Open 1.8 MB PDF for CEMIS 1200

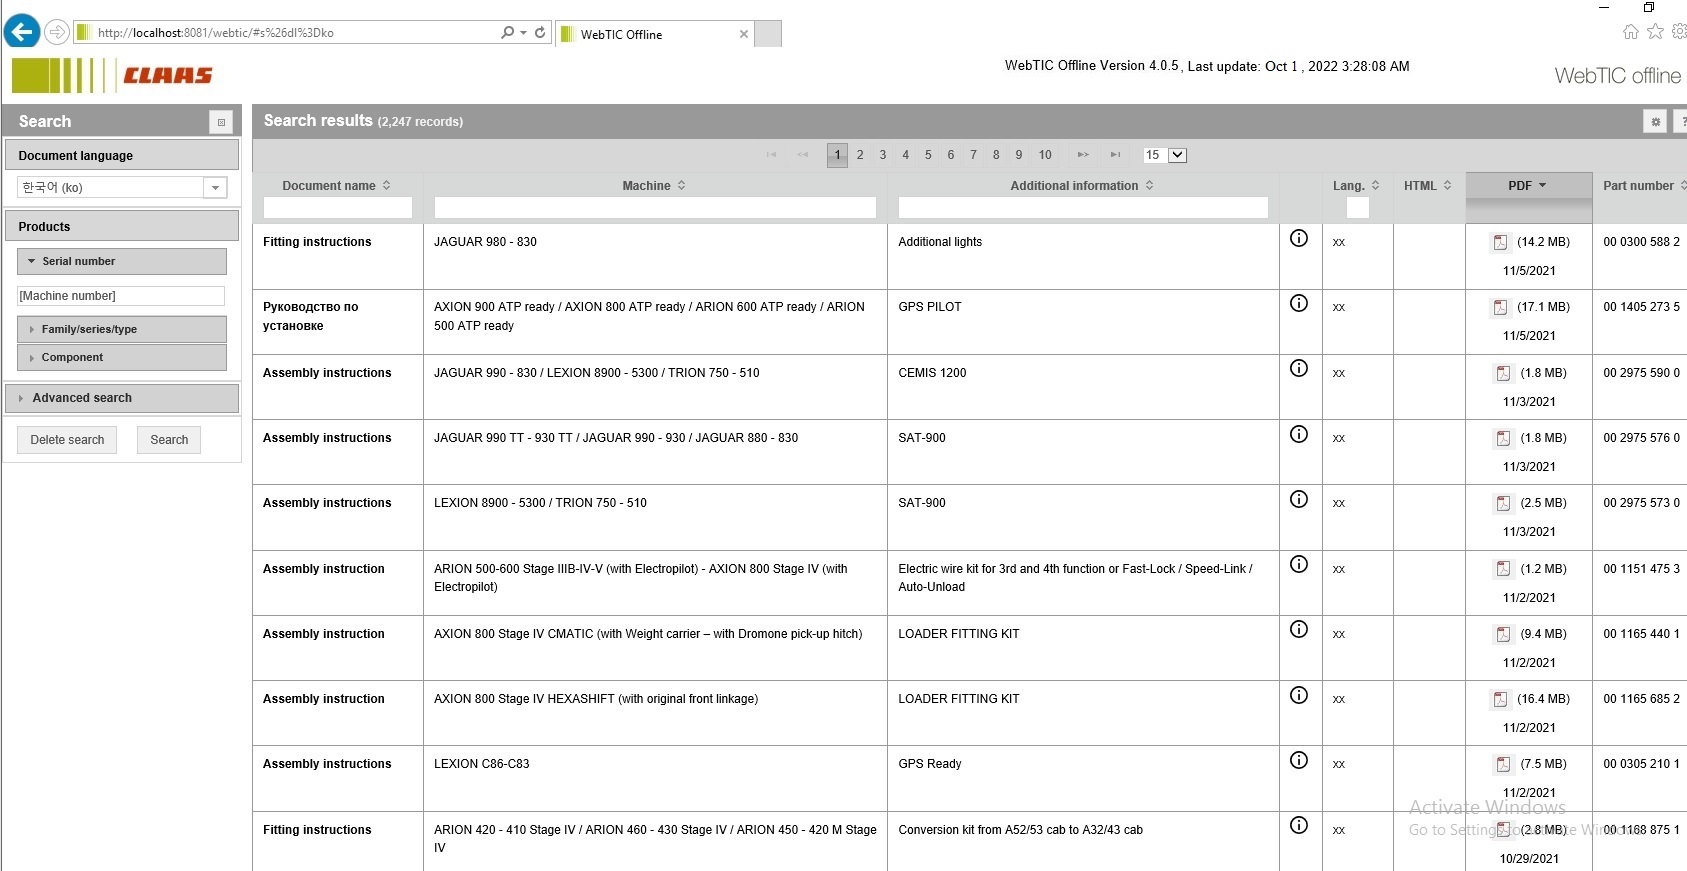pyautogui.click(x=1503, y=373)
